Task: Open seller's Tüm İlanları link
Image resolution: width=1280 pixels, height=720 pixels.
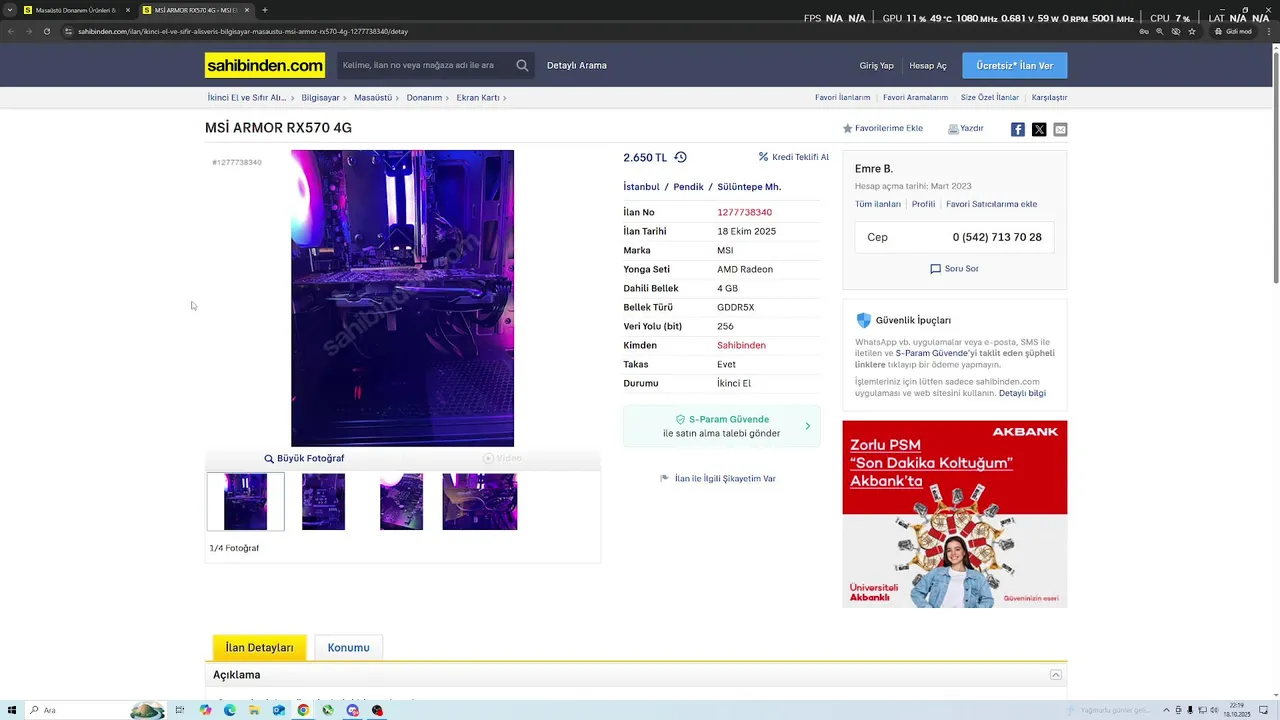Action: click(x=878, y=204)
